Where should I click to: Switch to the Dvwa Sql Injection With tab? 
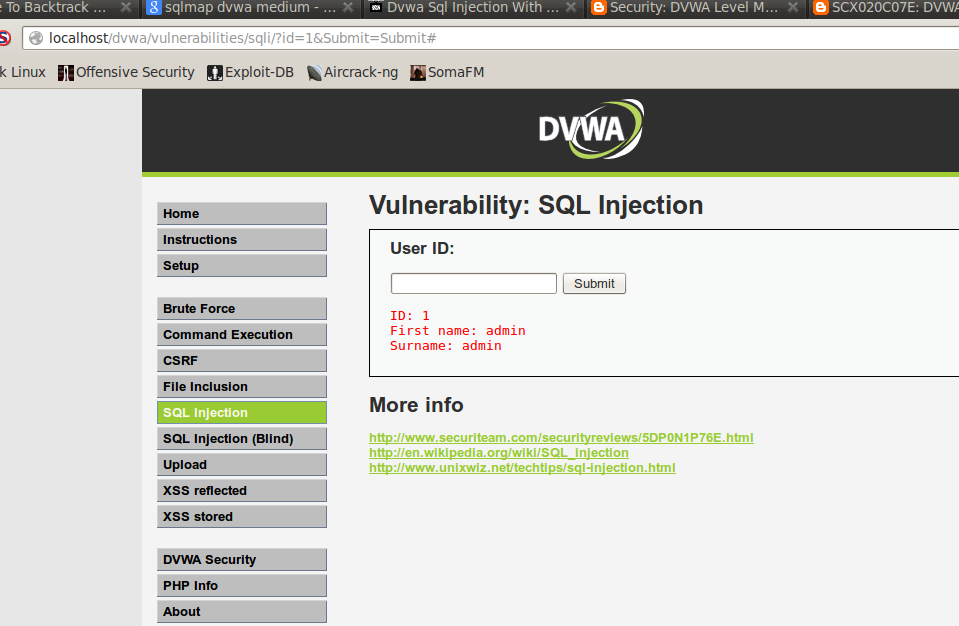point(470,8)
